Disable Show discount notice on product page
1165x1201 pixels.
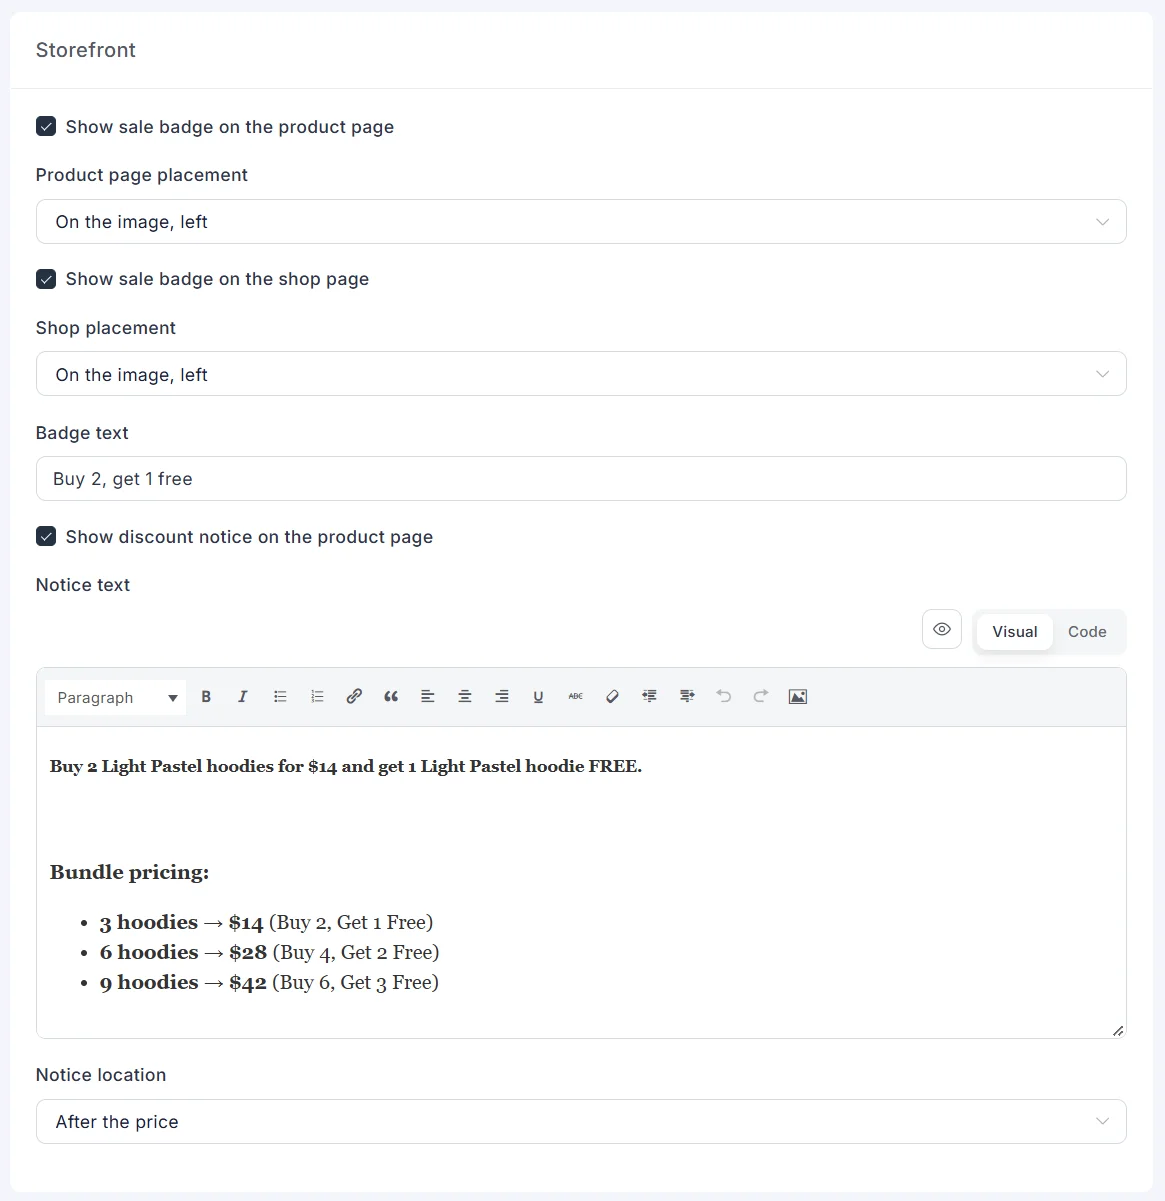click(46, 536)
